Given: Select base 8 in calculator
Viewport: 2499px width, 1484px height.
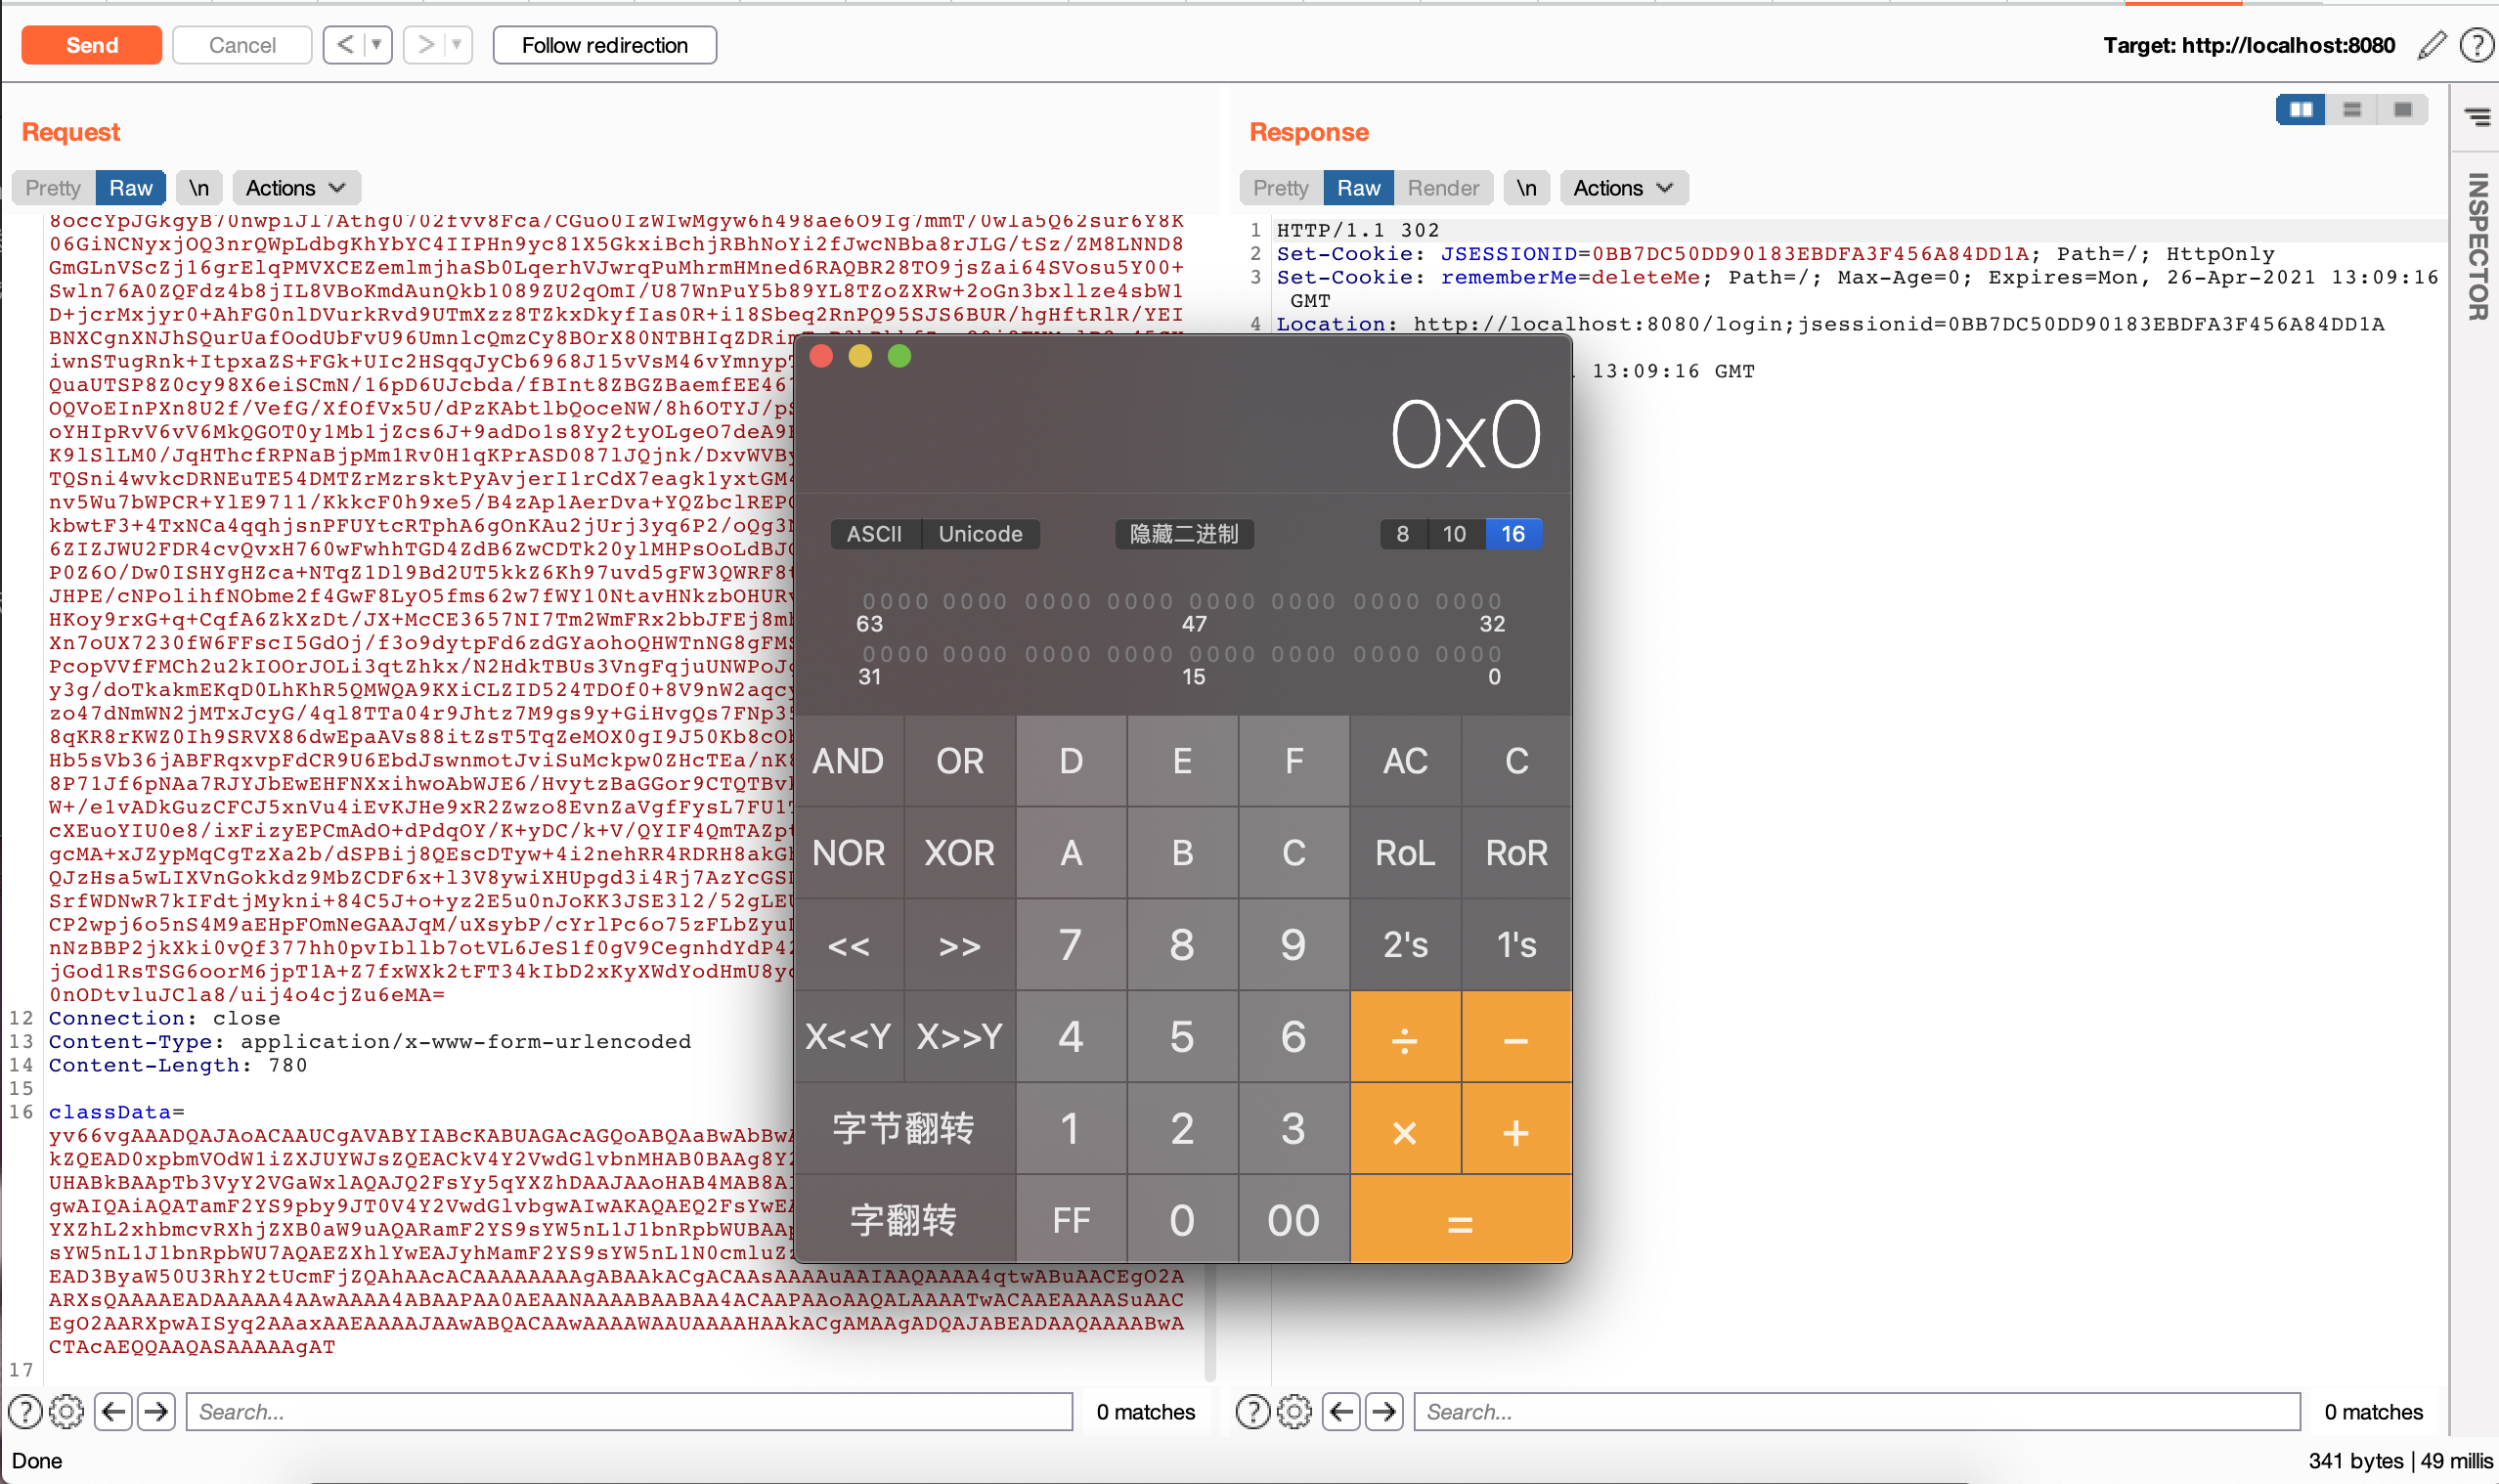Looking at the screenshot, I should click(1402, 534).
